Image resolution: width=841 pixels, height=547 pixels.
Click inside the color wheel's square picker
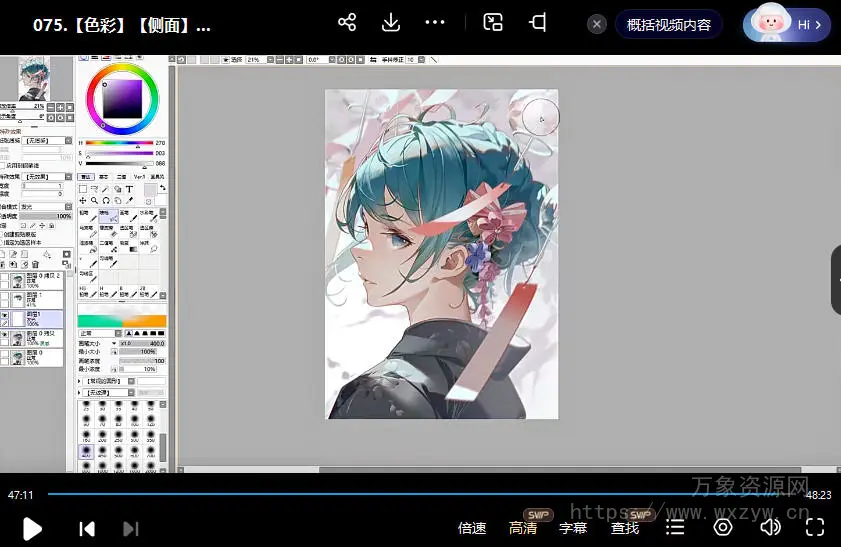tap(124, 99)
